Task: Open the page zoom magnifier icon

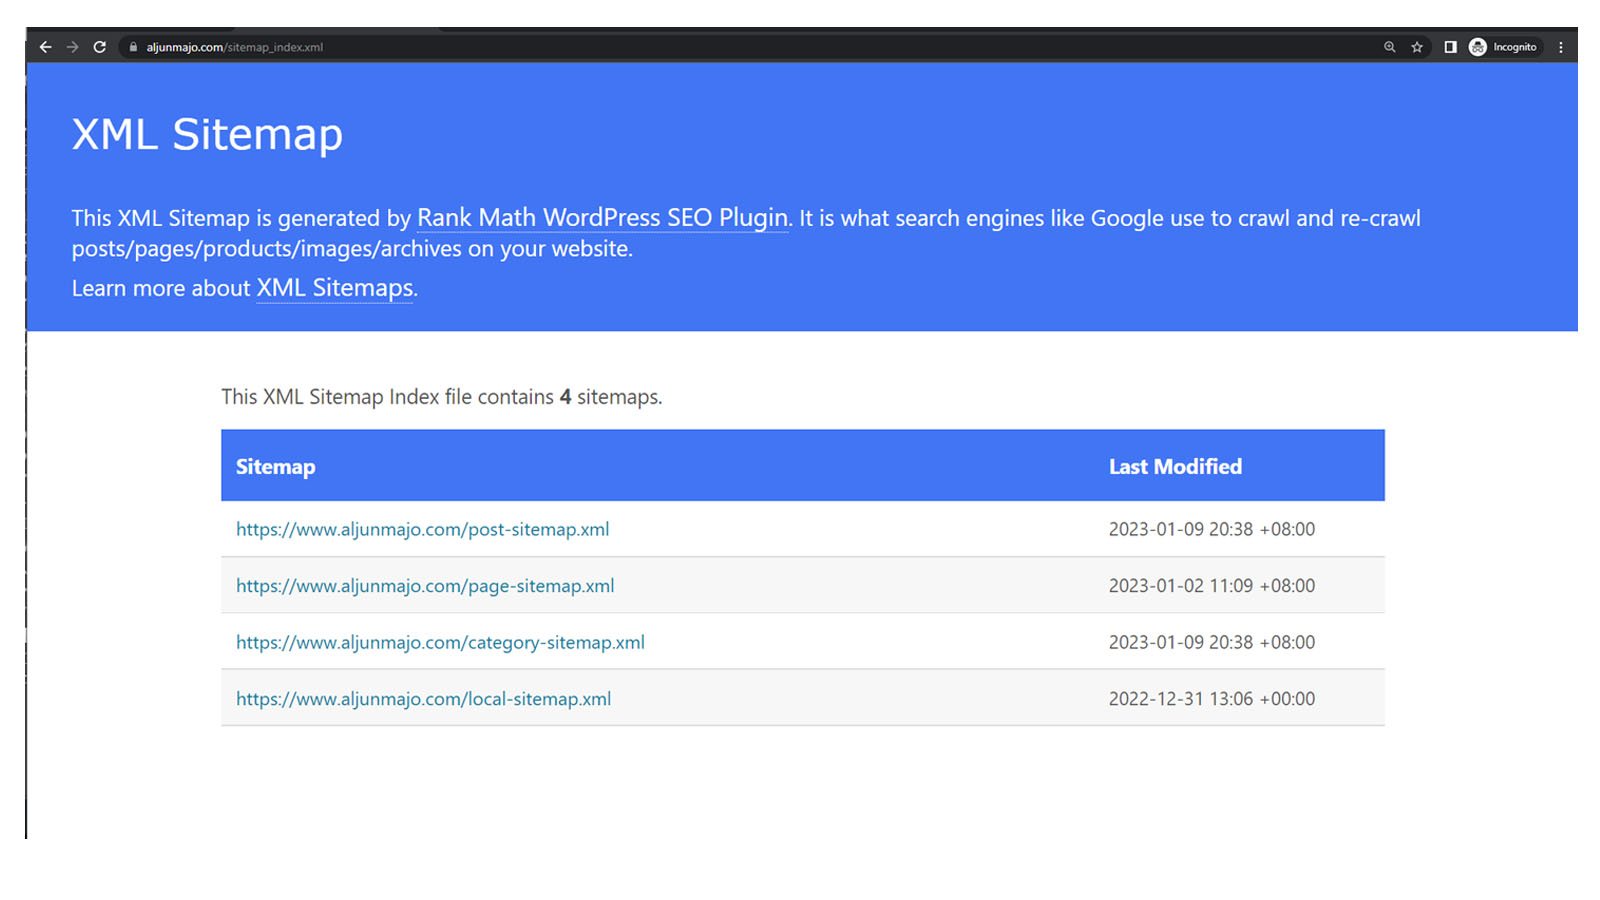Action: point(1389,46)
